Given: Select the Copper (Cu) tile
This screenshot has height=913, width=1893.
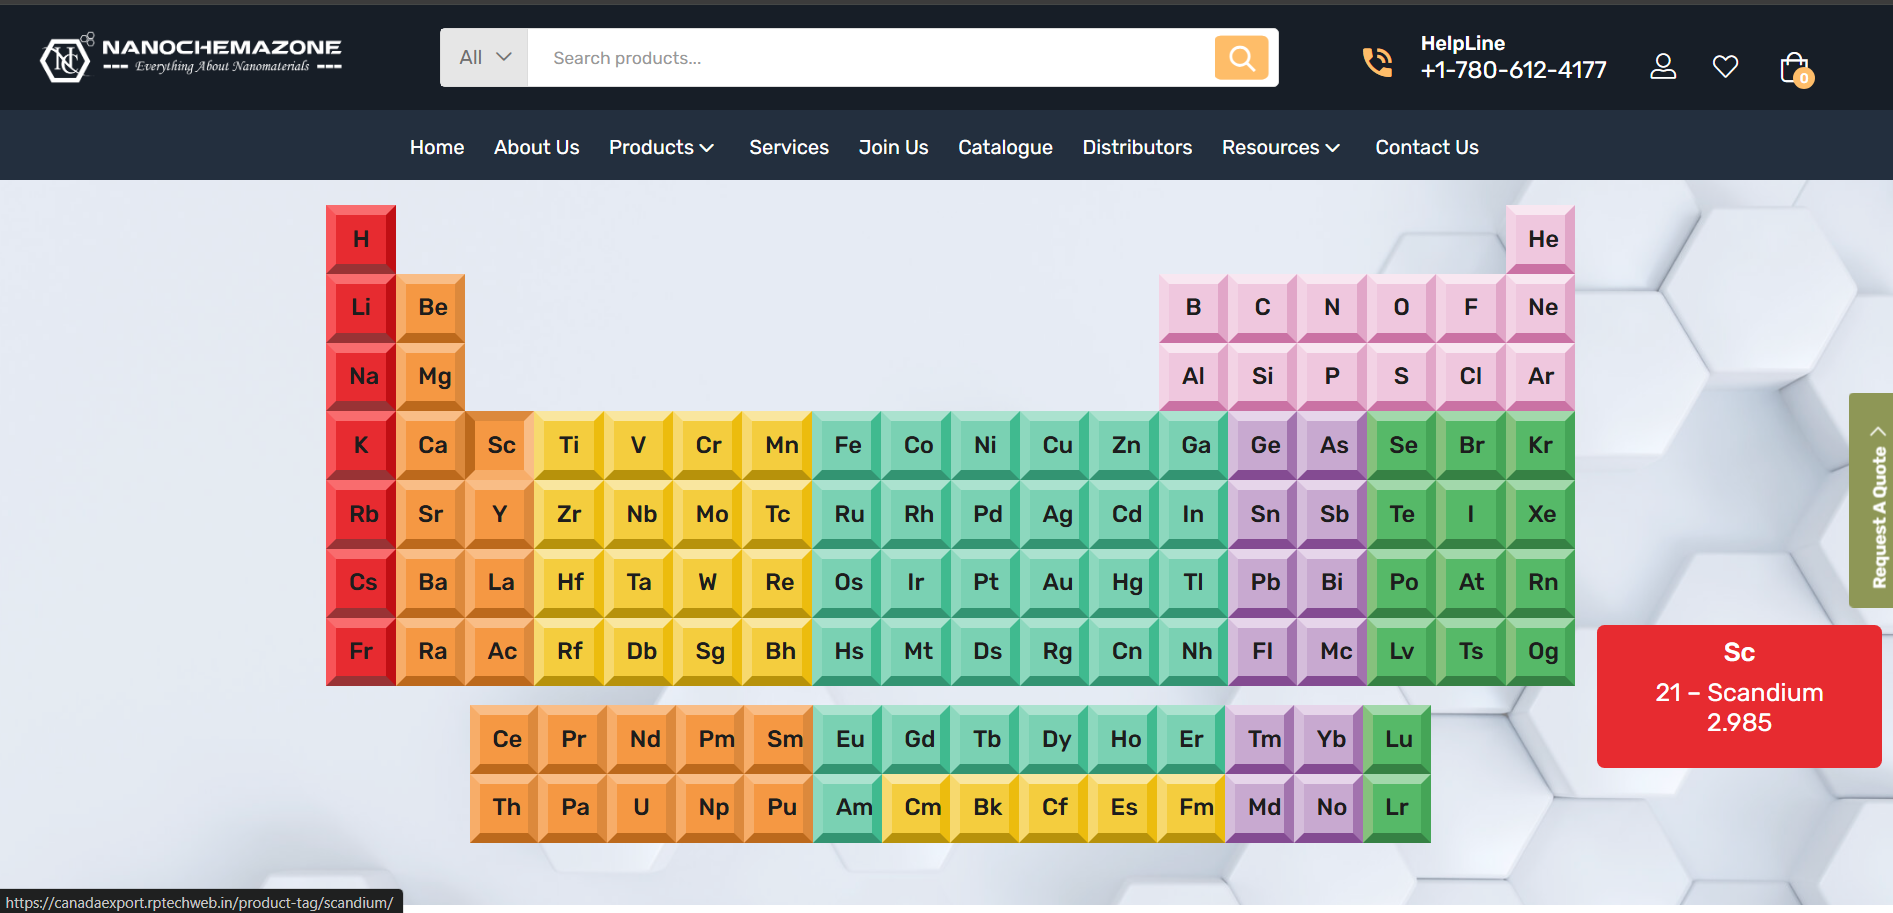Looking at the screenshot, I should (x=1055, y=446).
